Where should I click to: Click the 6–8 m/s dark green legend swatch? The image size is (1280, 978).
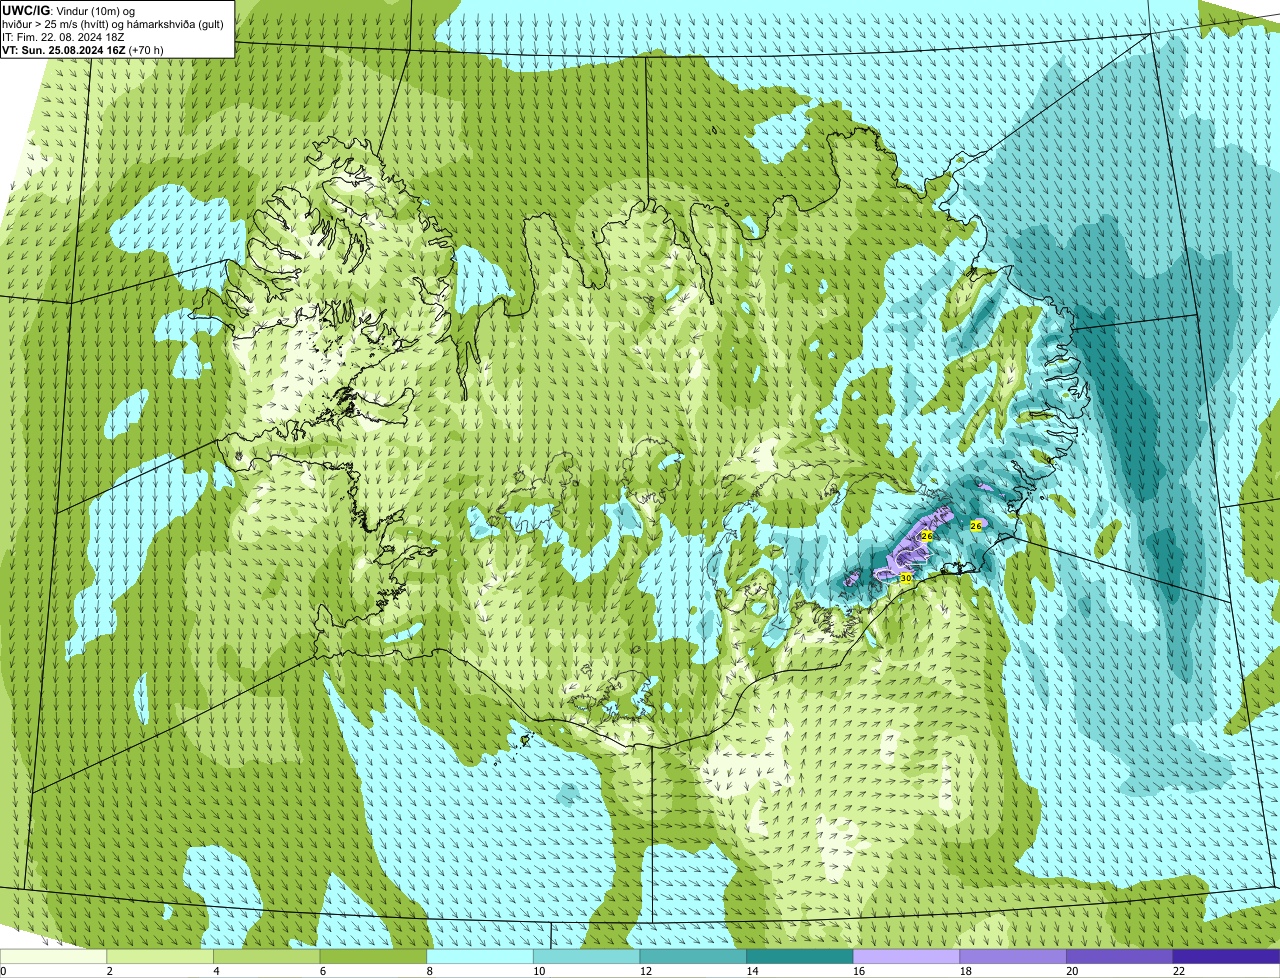pyautogui.click(x=373, y=957)
